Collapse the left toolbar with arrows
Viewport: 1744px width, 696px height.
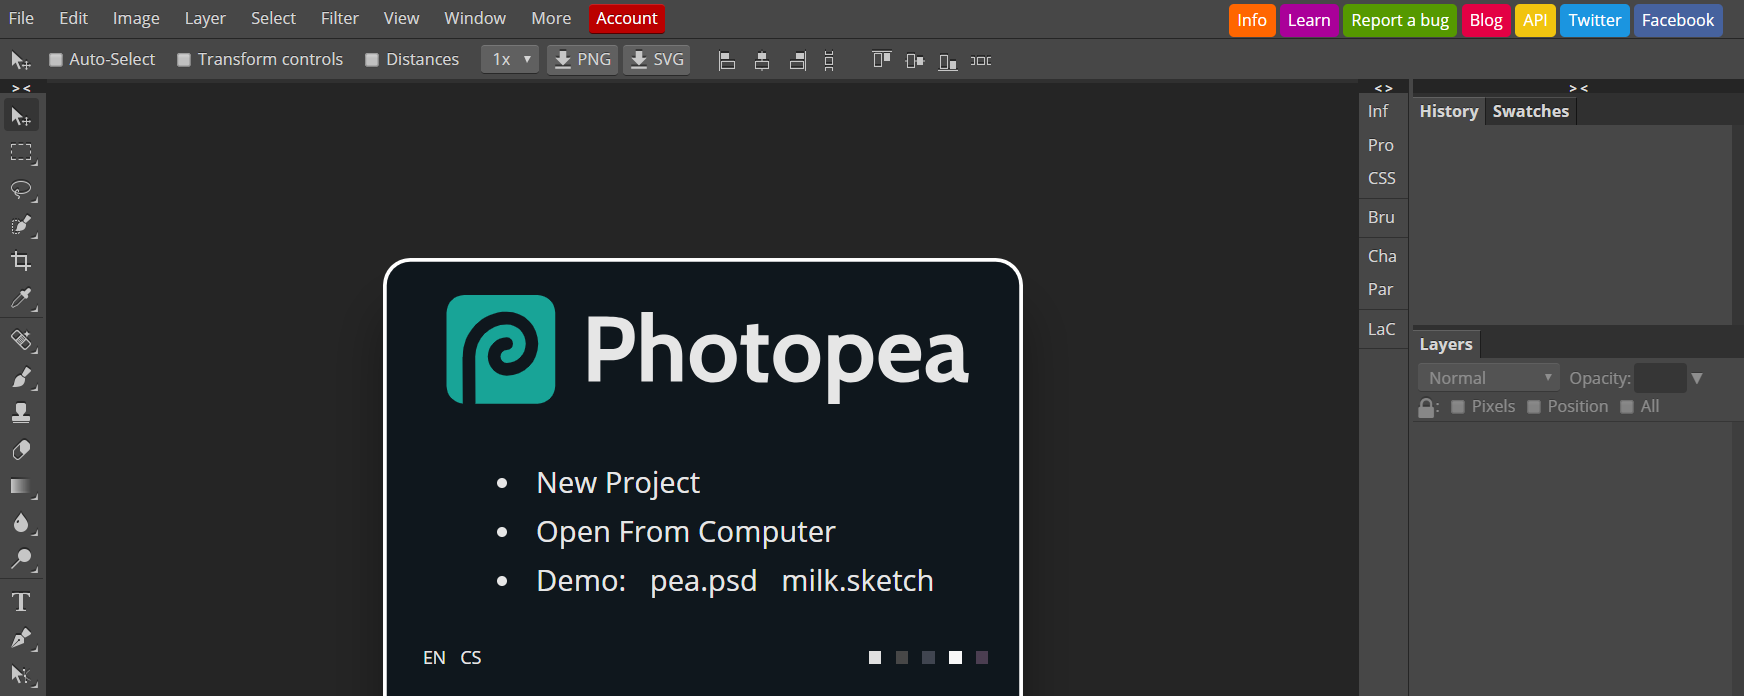tap(21, 88)
